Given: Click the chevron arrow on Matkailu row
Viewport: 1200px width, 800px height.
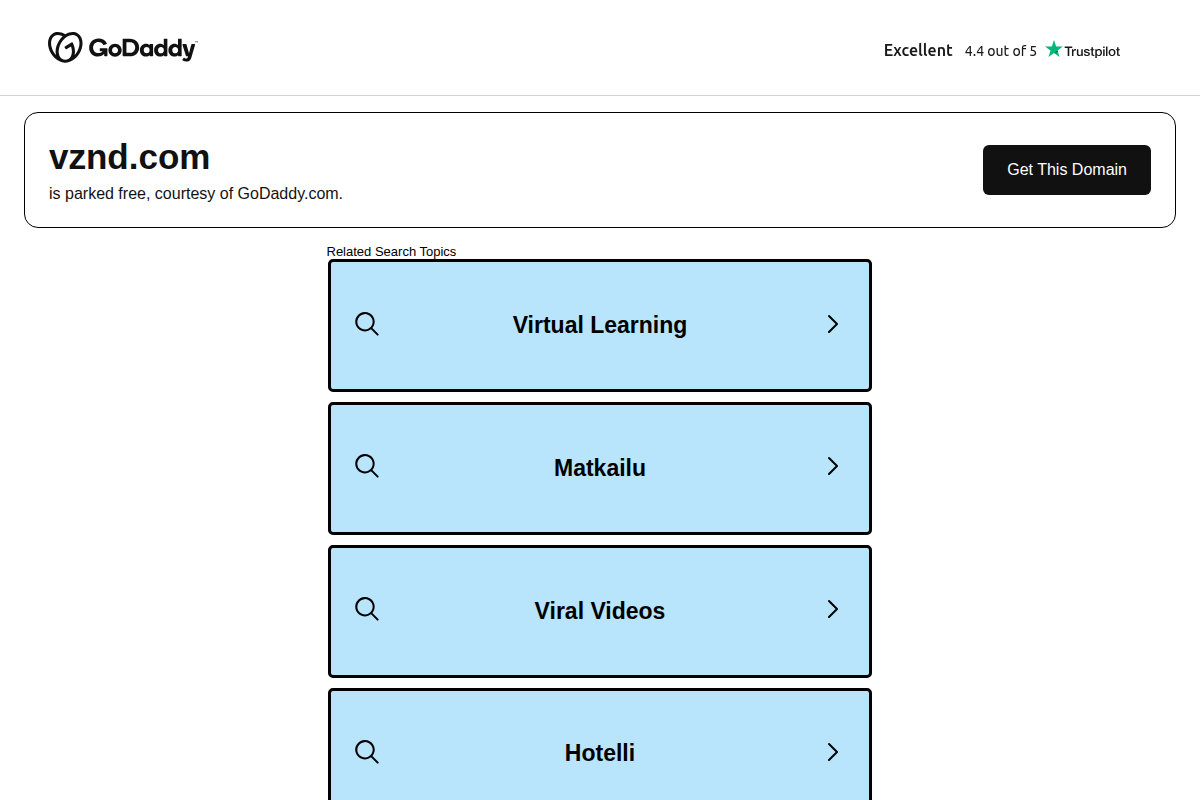Looking at the screenshot, I should click(x=832, y=466).
